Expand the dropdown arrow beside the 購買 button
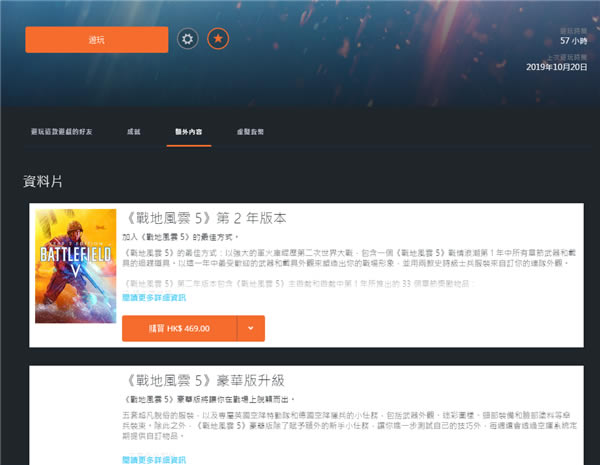 point(251,328)
